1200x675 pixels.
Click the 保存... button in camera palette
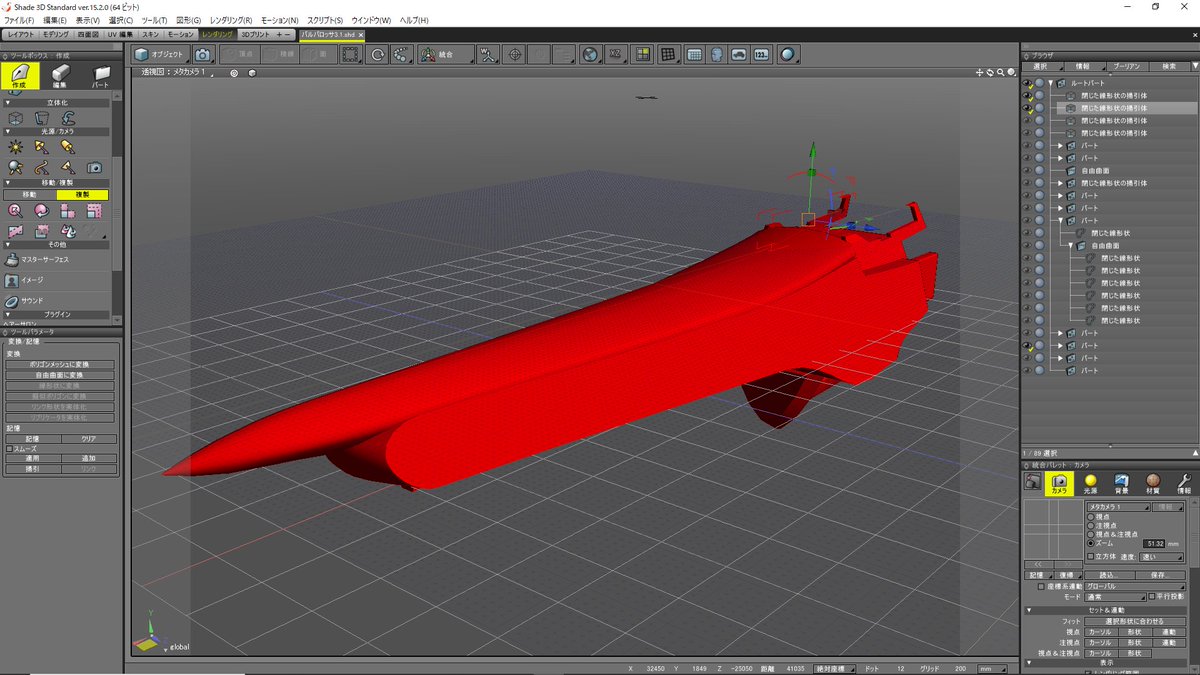(1160, 575)
